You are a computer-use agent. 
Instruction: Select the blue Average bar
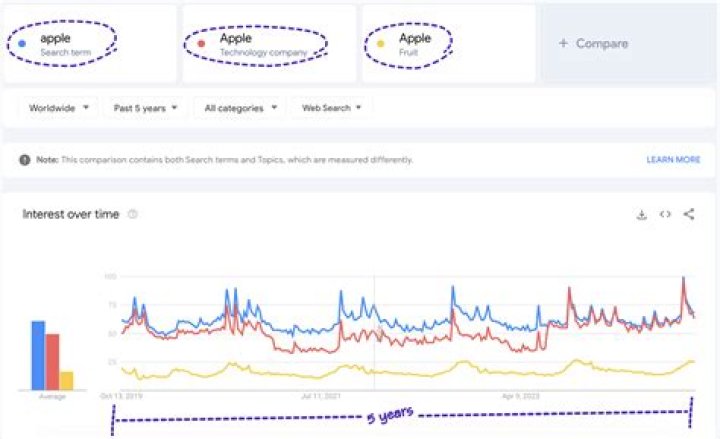pyautogui.click(x=38, y=355)
